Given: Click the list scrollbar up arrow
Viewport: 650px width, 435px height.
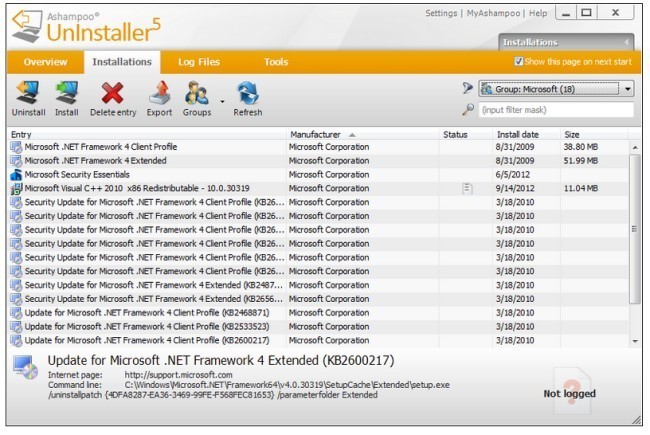Looking at the screenshot, I should (635, 148).
